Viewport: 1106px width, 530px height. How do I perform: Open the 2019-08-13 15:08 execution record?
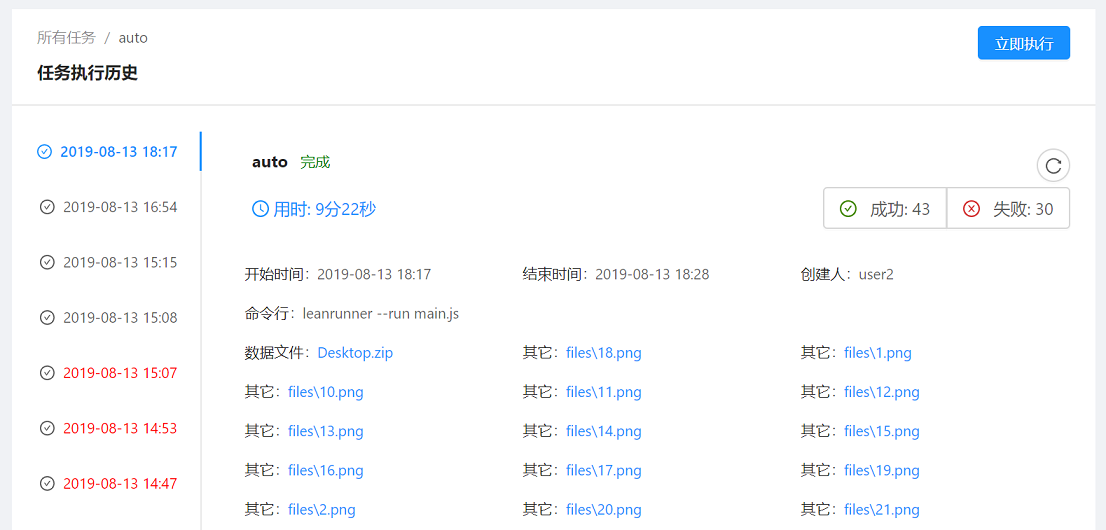119,318
